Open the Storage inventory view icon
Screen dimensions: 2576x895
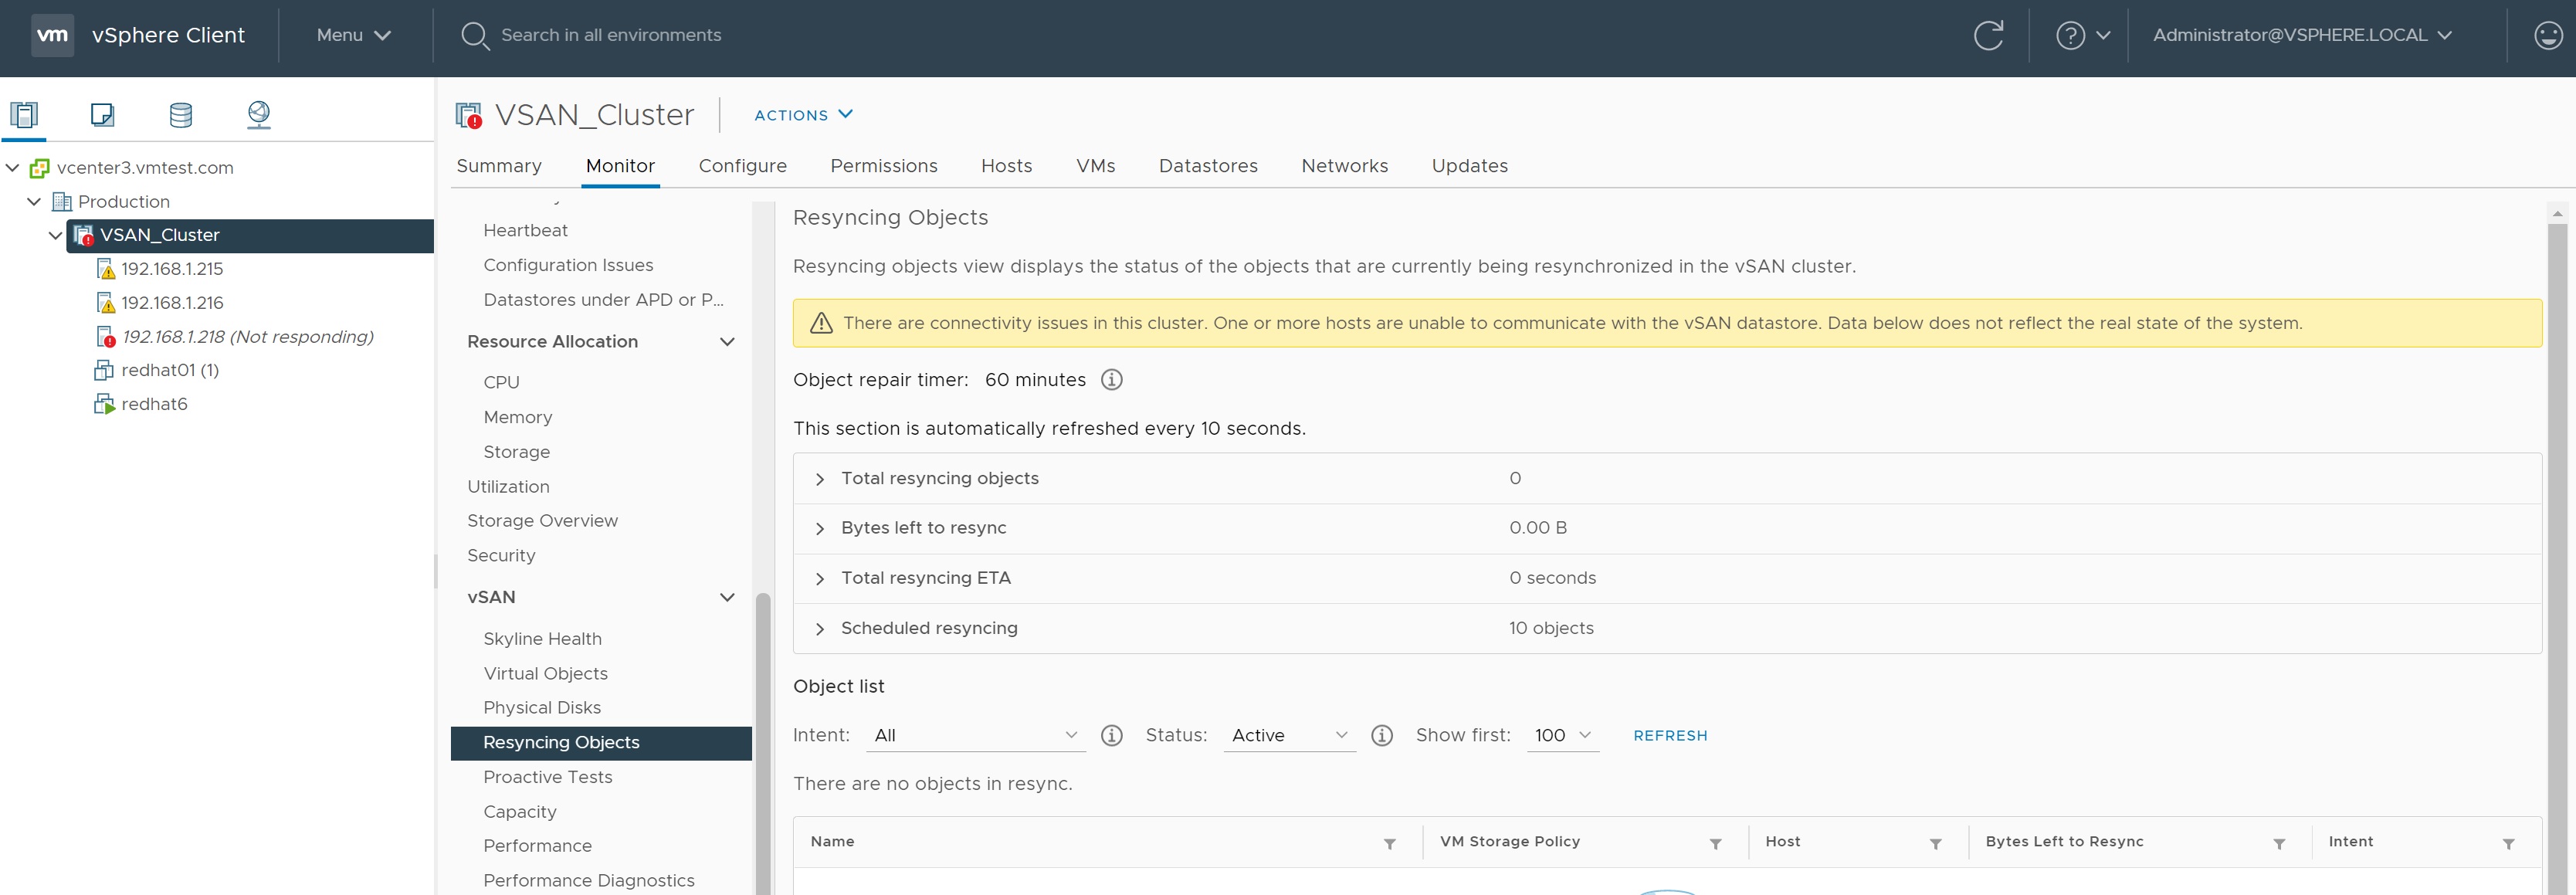pyautogui.click(x=181, y=114)
